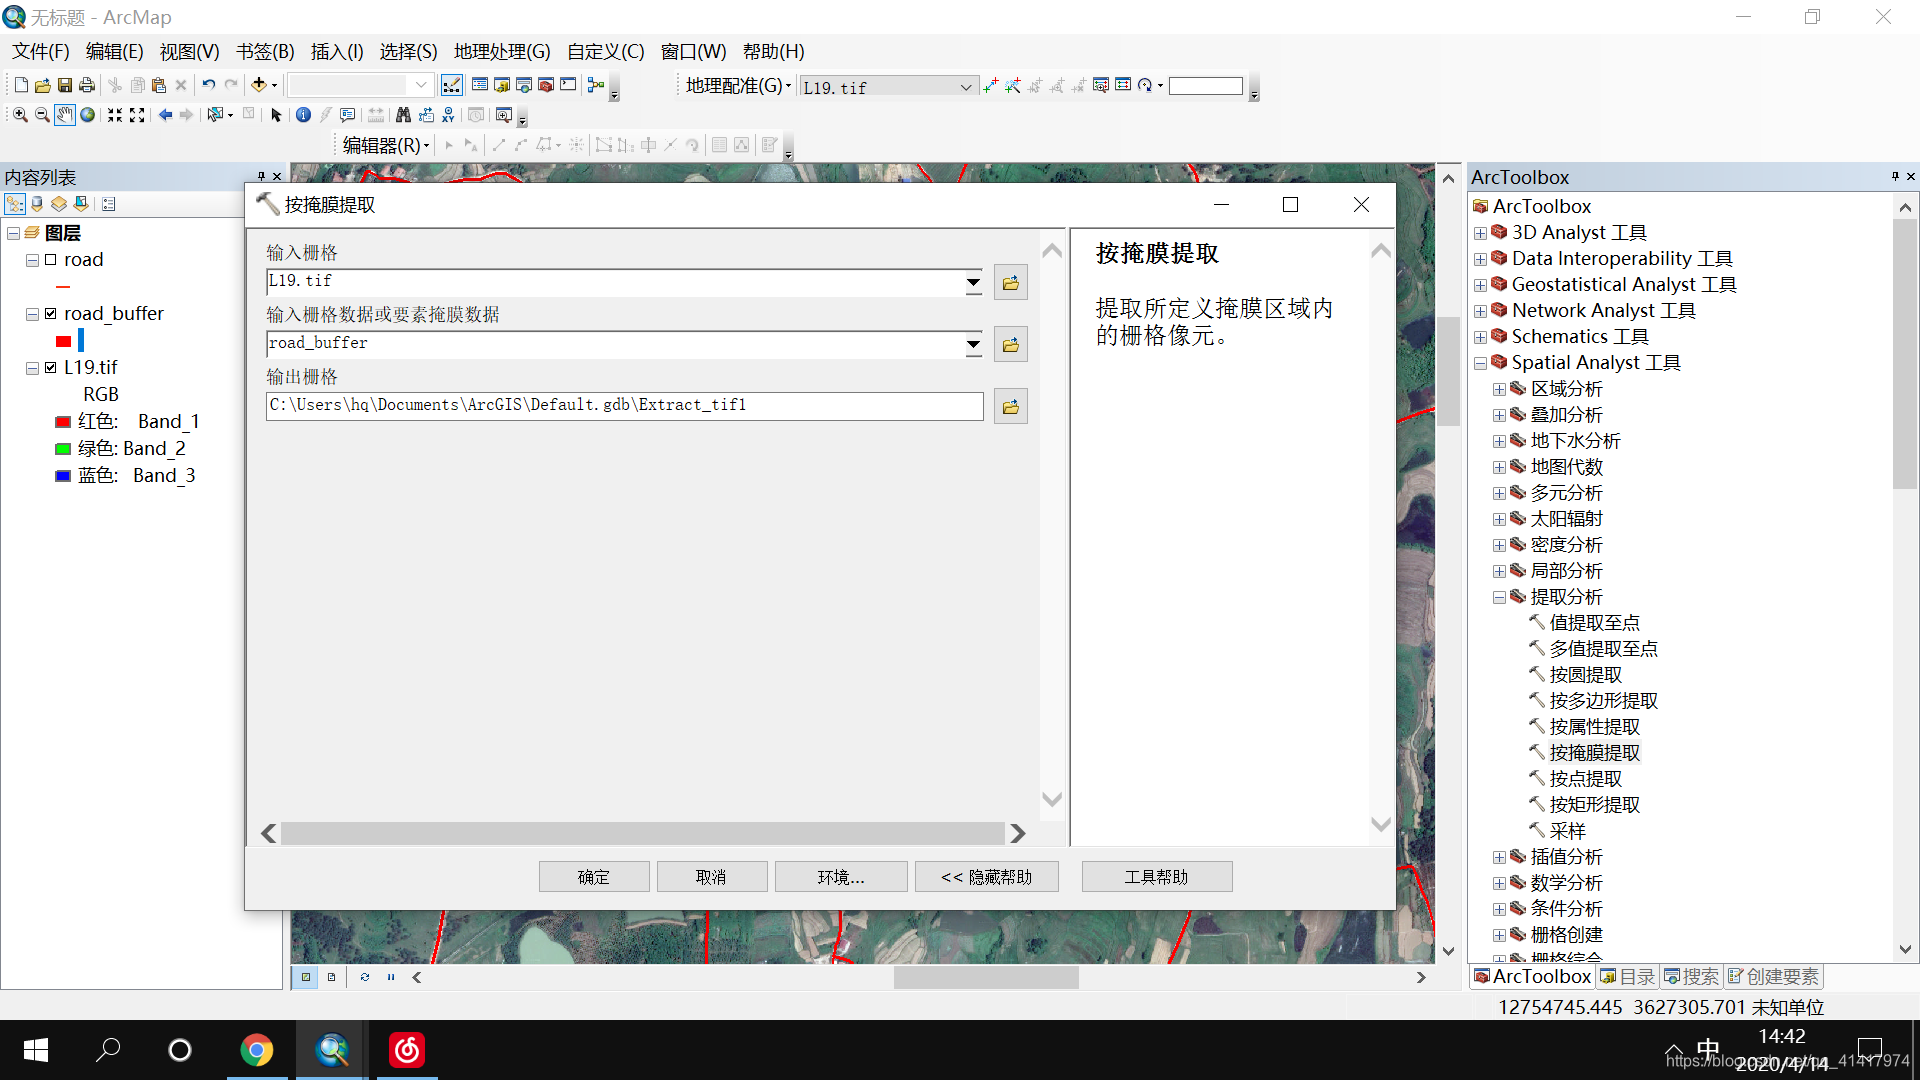1920x1080 pixels.
Task: Click the 确定 button
Action: [594, 877]
